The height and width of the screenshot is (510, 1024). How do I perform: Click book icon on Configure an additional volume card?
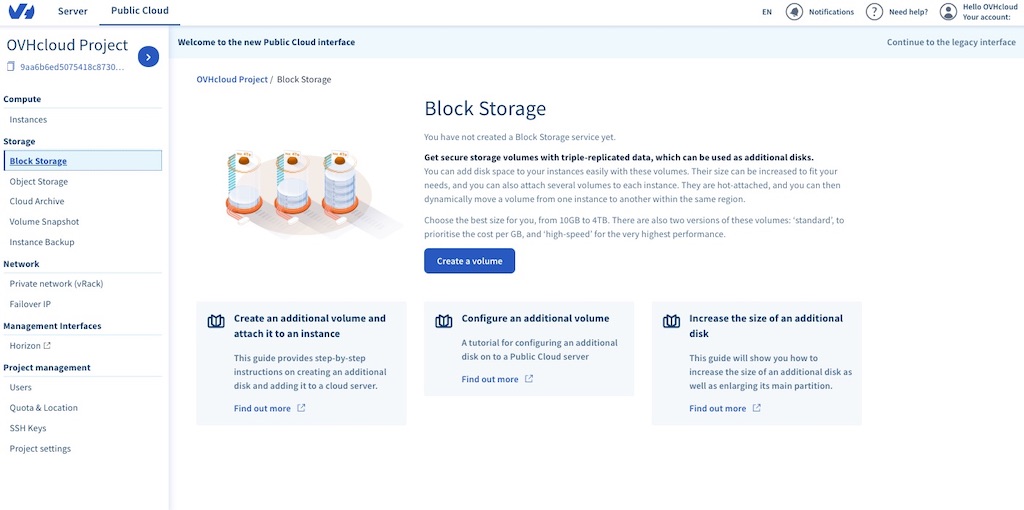[x=443, y=321]
